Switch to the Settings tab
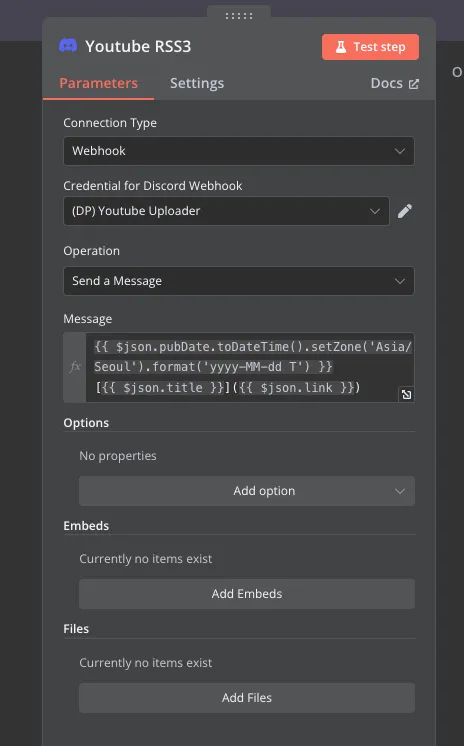 tap(197, 83)
